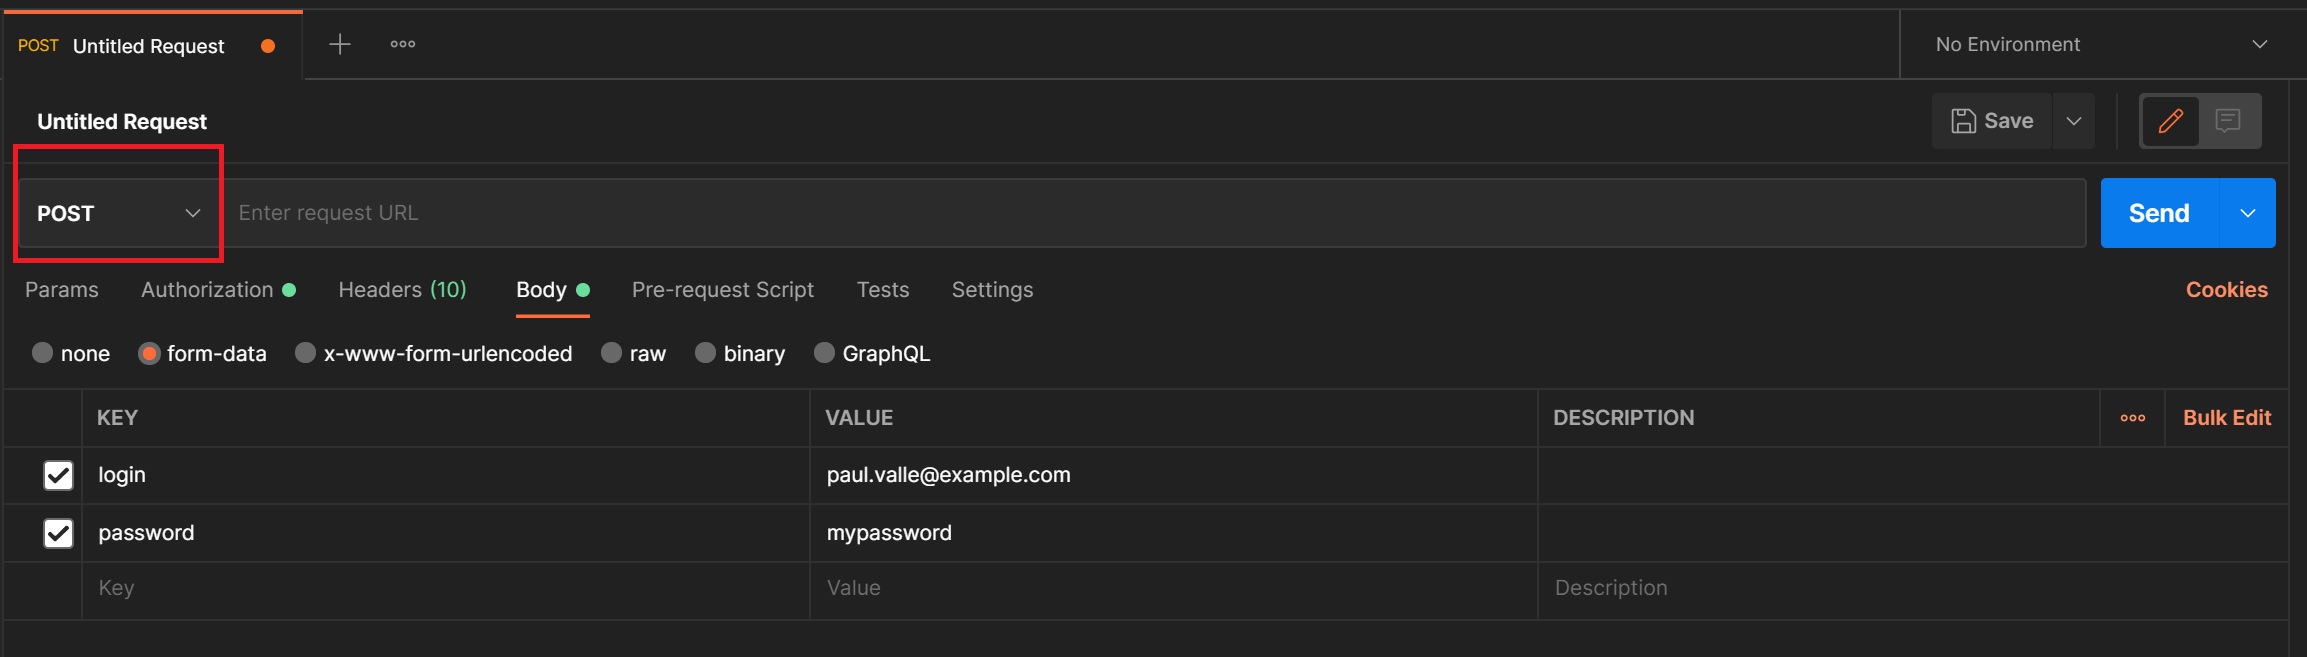Expand the Save options dropdown arrow

coord(2074,121)
